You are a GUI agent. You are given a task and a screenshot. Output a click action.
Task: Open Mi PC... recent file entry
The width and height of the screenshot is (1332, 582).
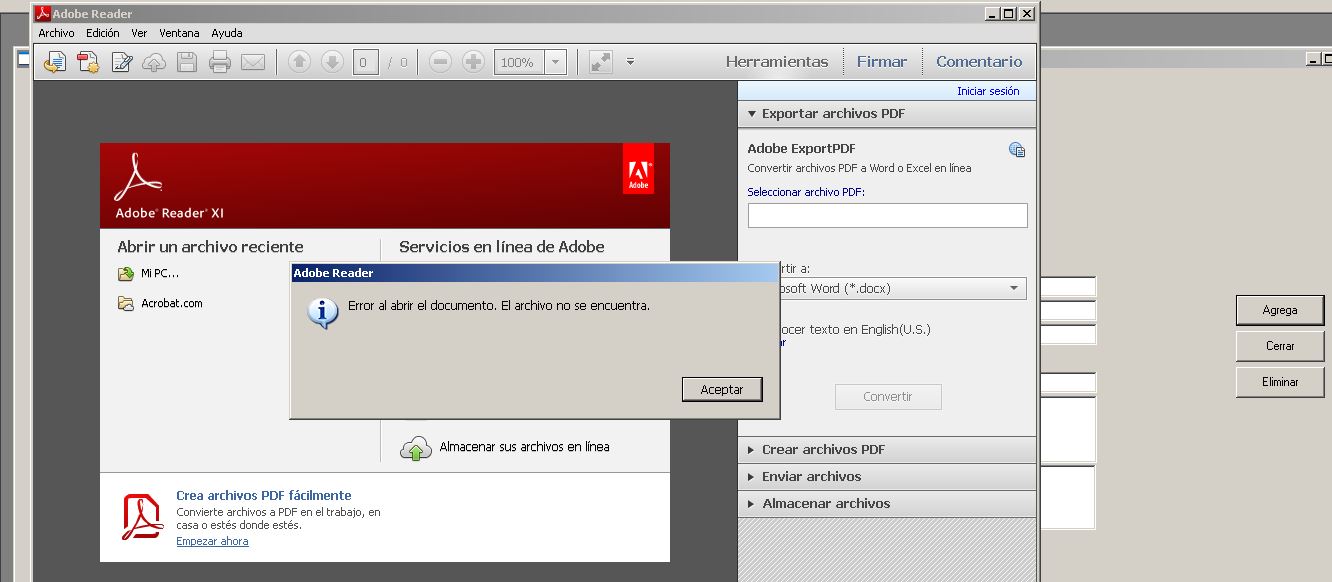(160, 273)
